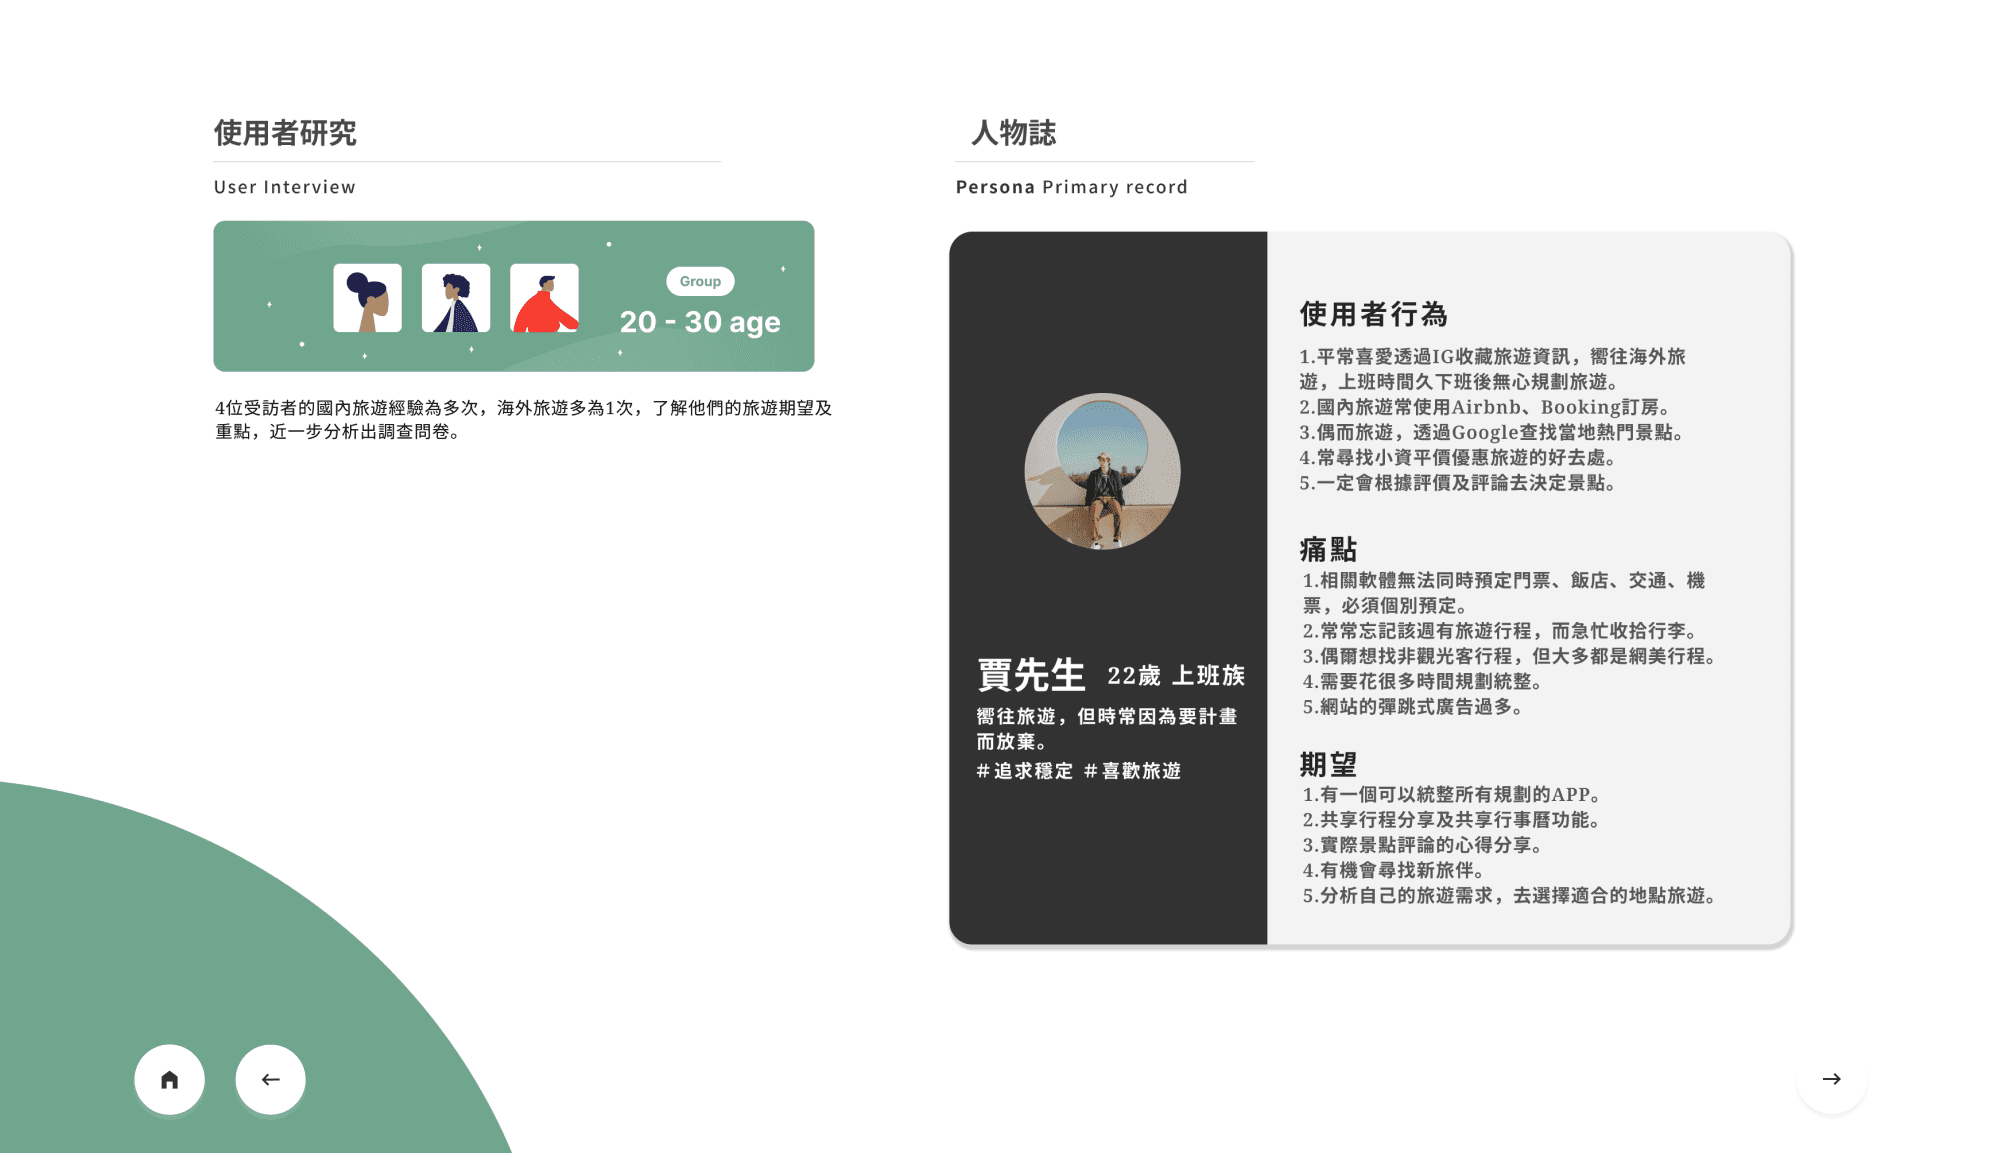Viewport: 2002px width, 1153px height.
Task: Click the Group pill label
Action: click(x=700, y=281)
